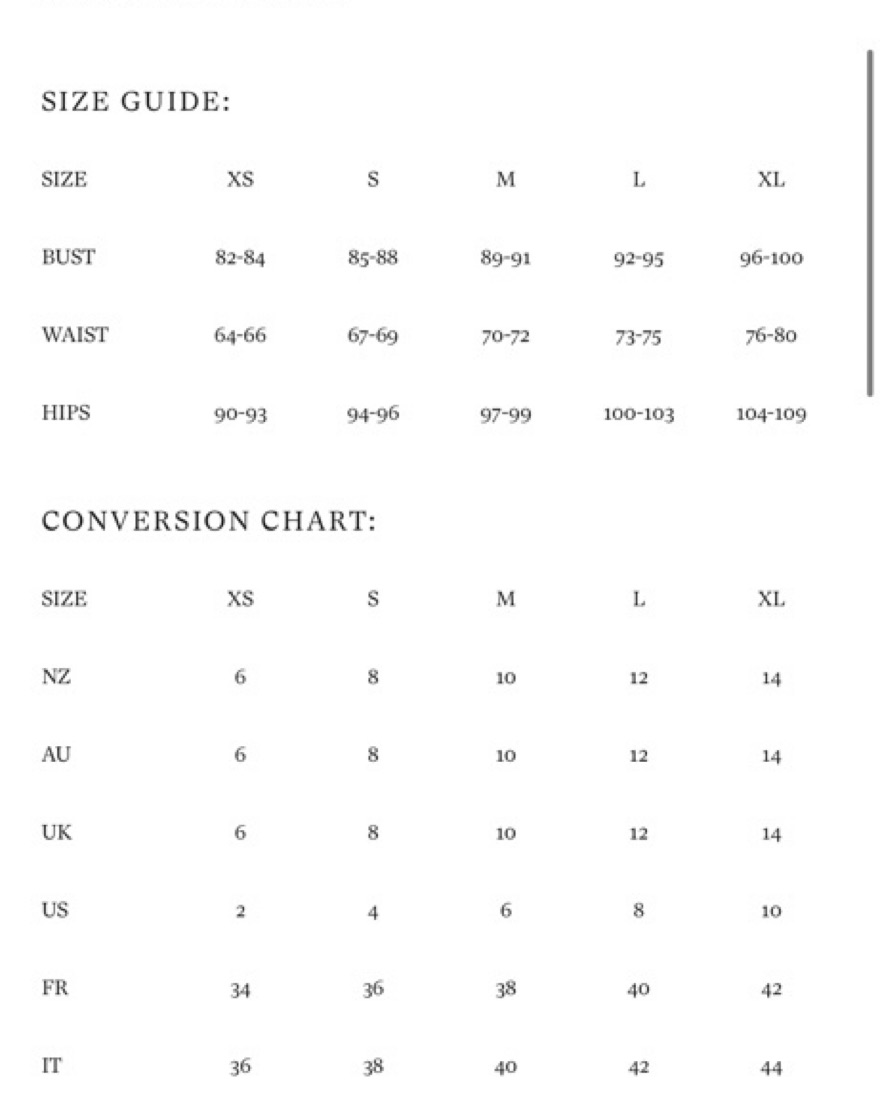Screen dimensions: 880x1099
Task: Select the M waist value 70-72
Action: (505, 336)
